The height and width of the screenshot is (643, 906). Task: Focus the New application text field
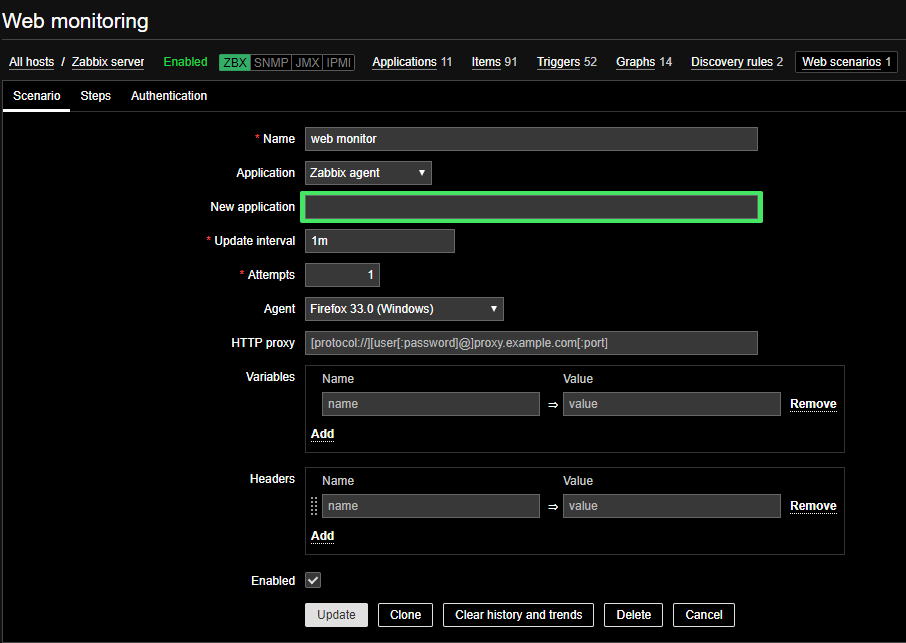point(531,207)
